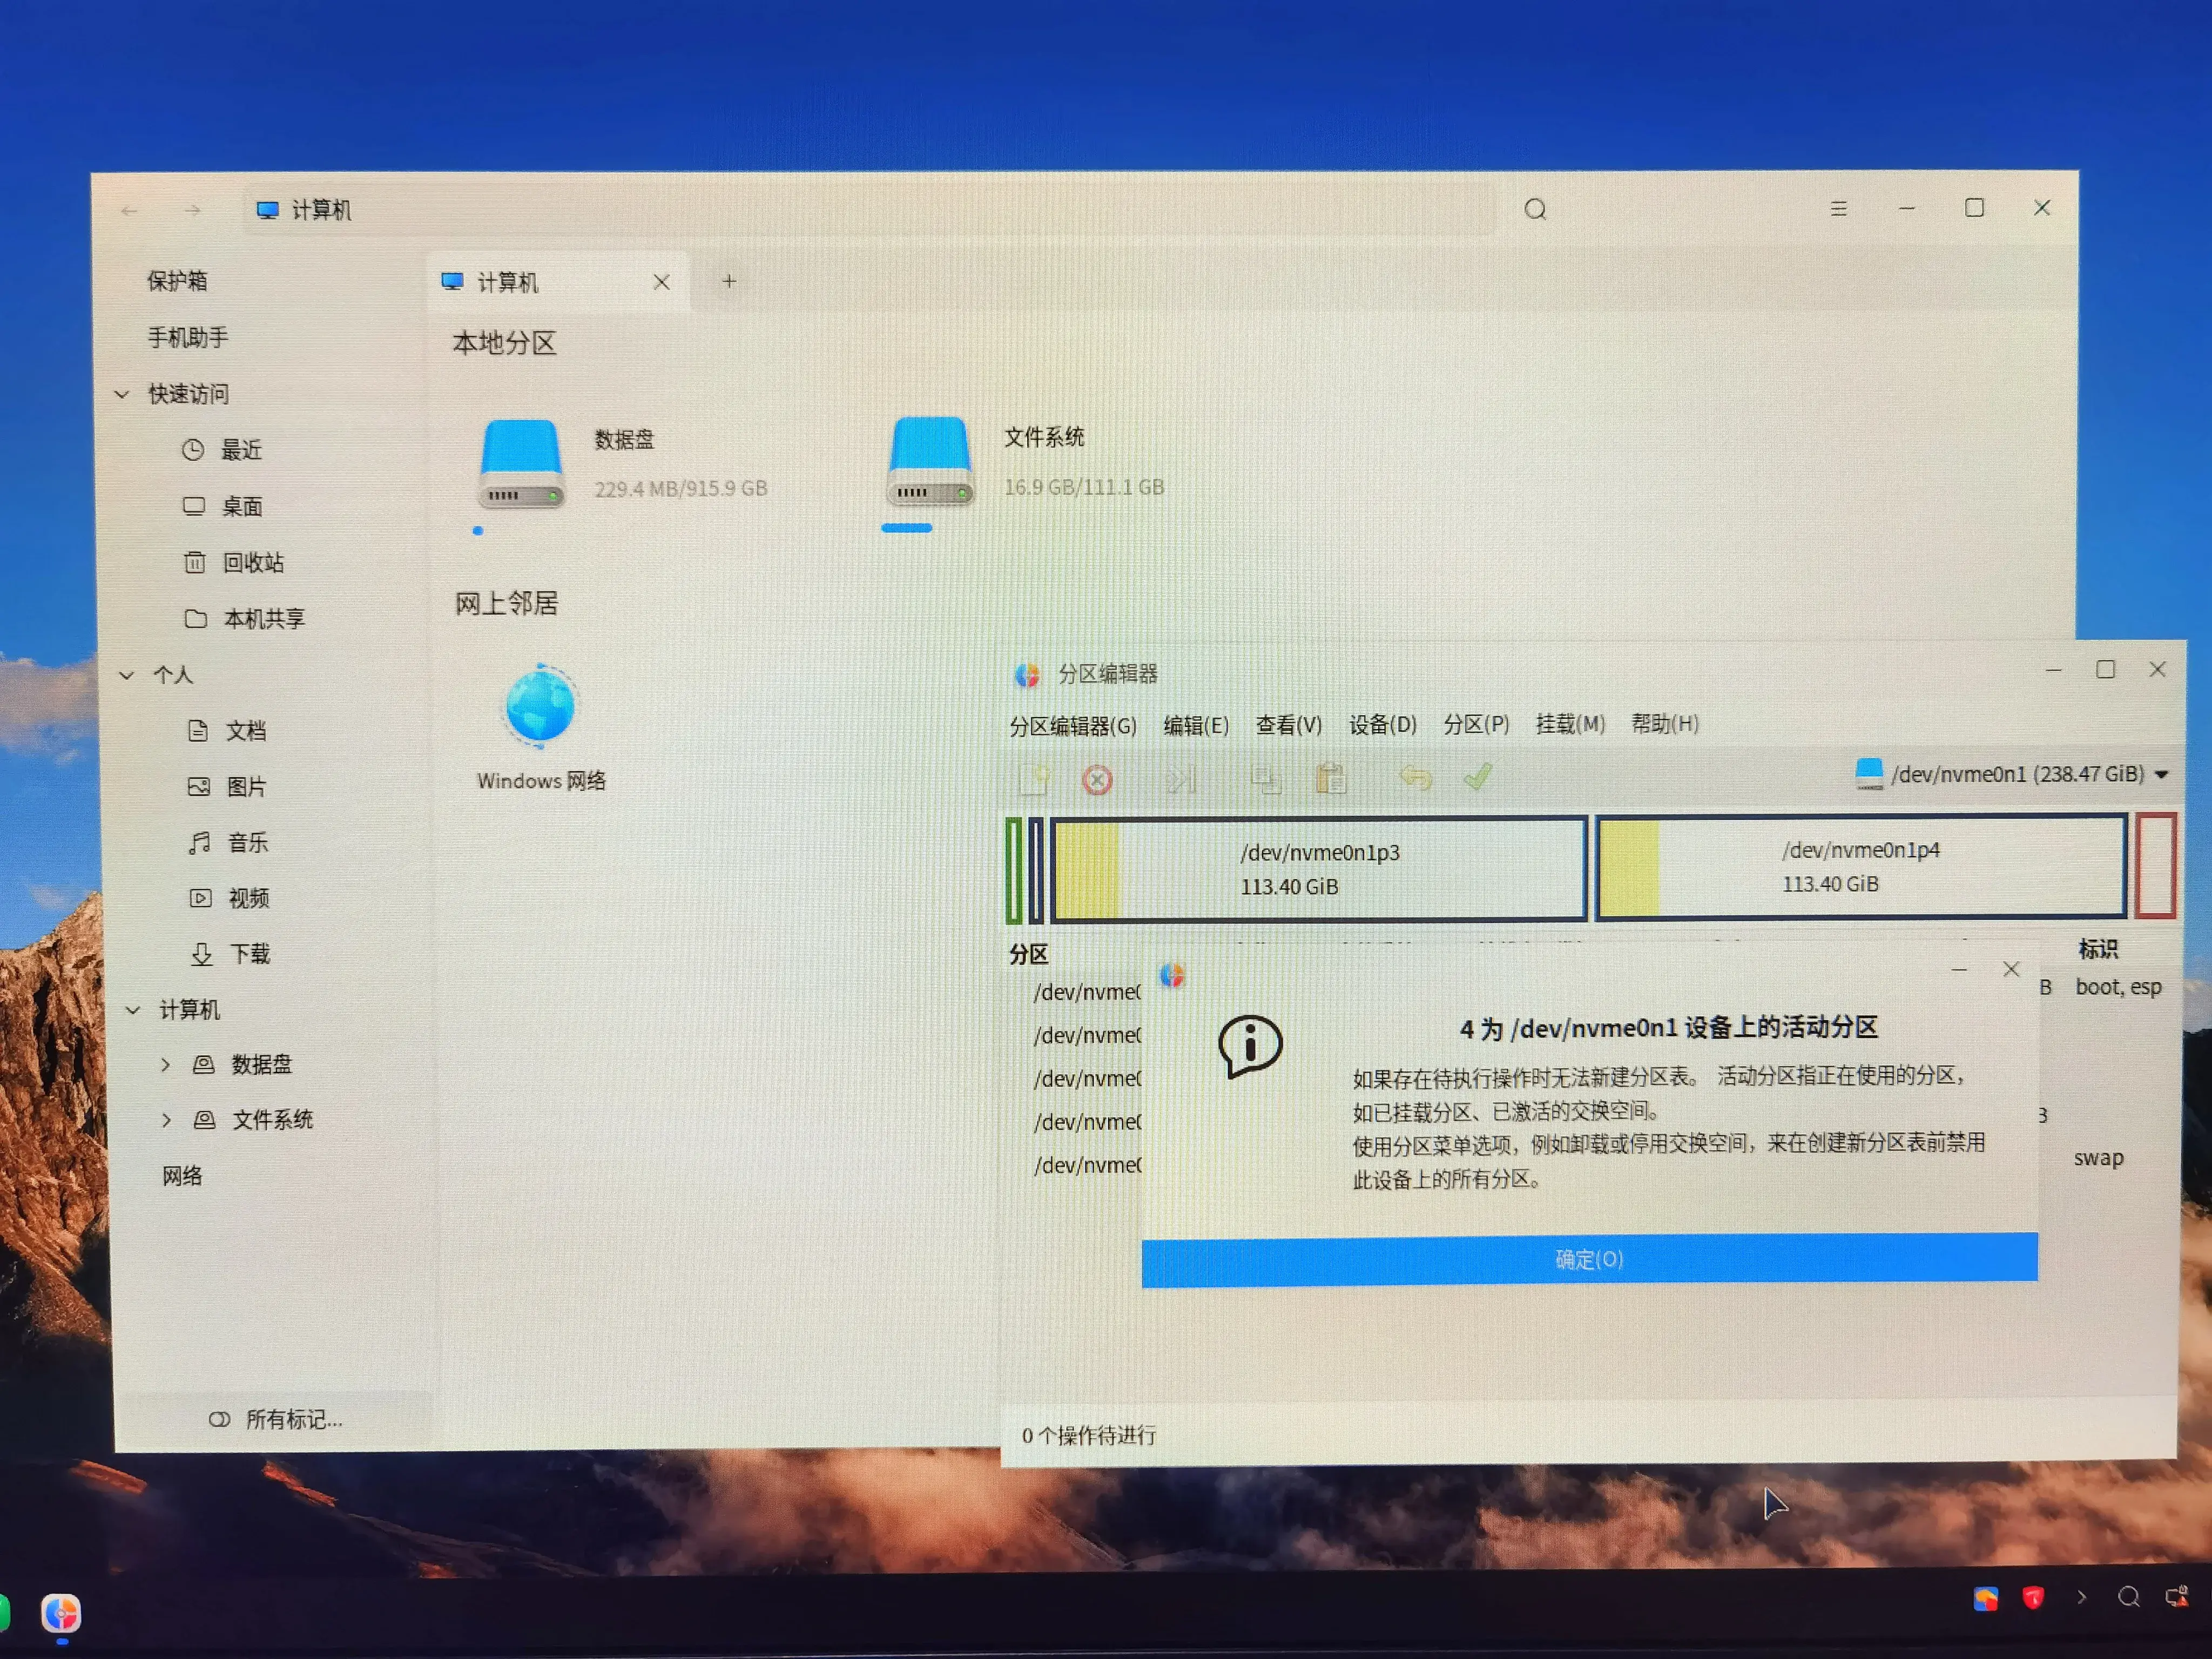The image size is (2212, 1659).
Task: Collapse the 个人 sidebar section
Action: click(x=127, y=676)
